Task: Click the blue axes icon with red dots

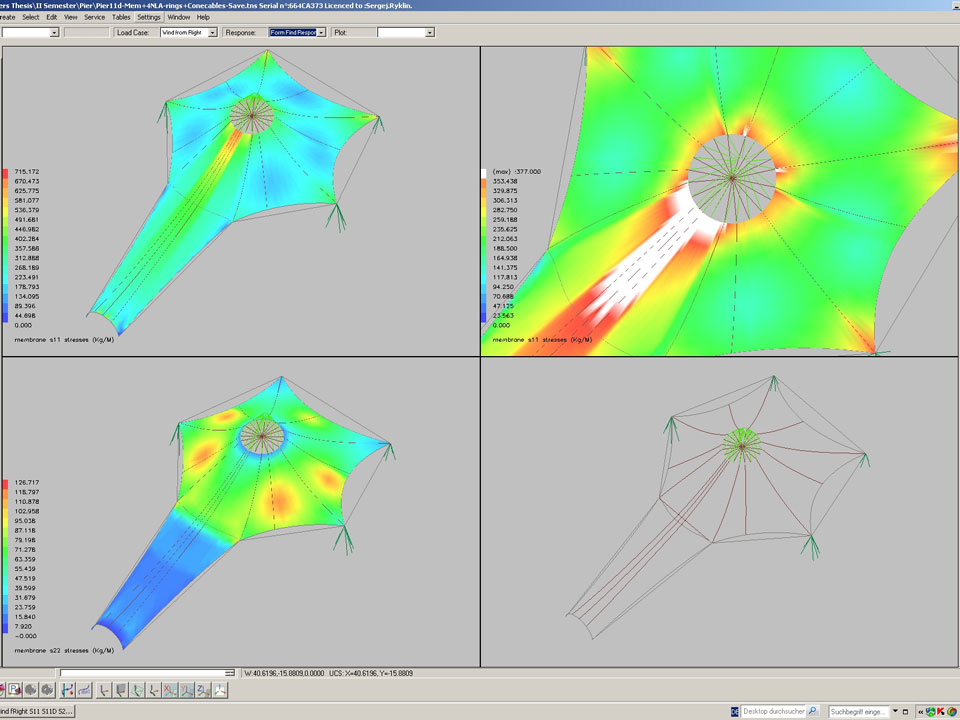Action: pos(66,690)
